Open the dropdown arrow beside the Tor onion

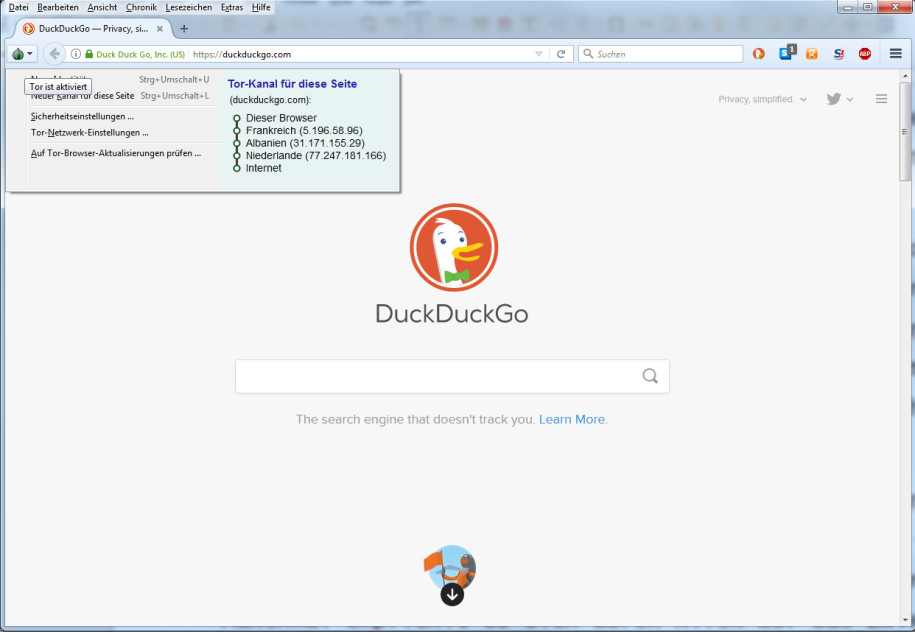click(30, 54)
